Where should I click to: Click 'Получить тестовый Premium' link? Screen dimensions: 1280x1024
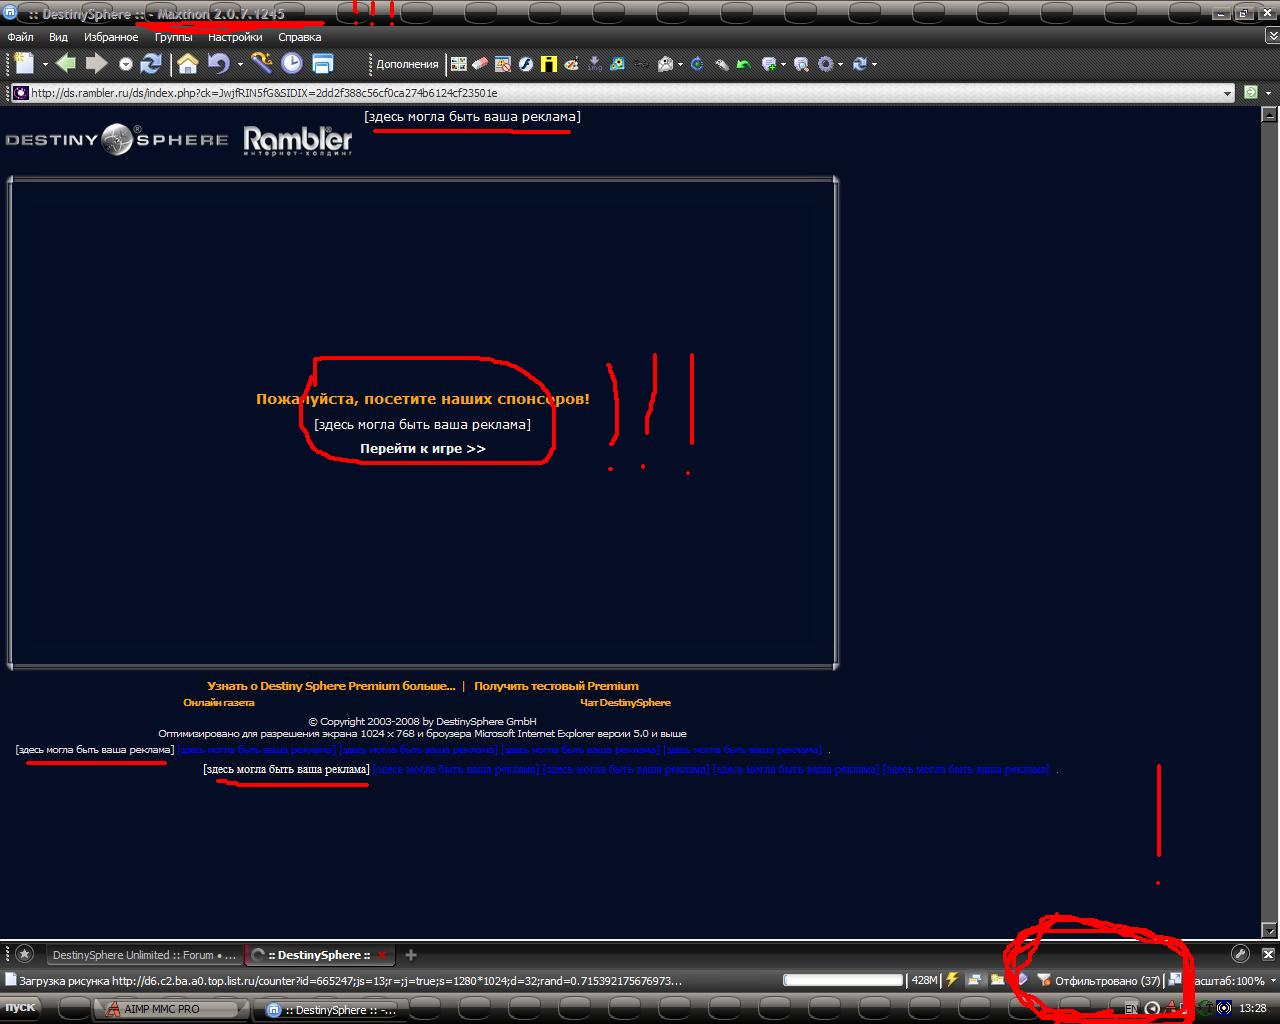click(556, 686)
